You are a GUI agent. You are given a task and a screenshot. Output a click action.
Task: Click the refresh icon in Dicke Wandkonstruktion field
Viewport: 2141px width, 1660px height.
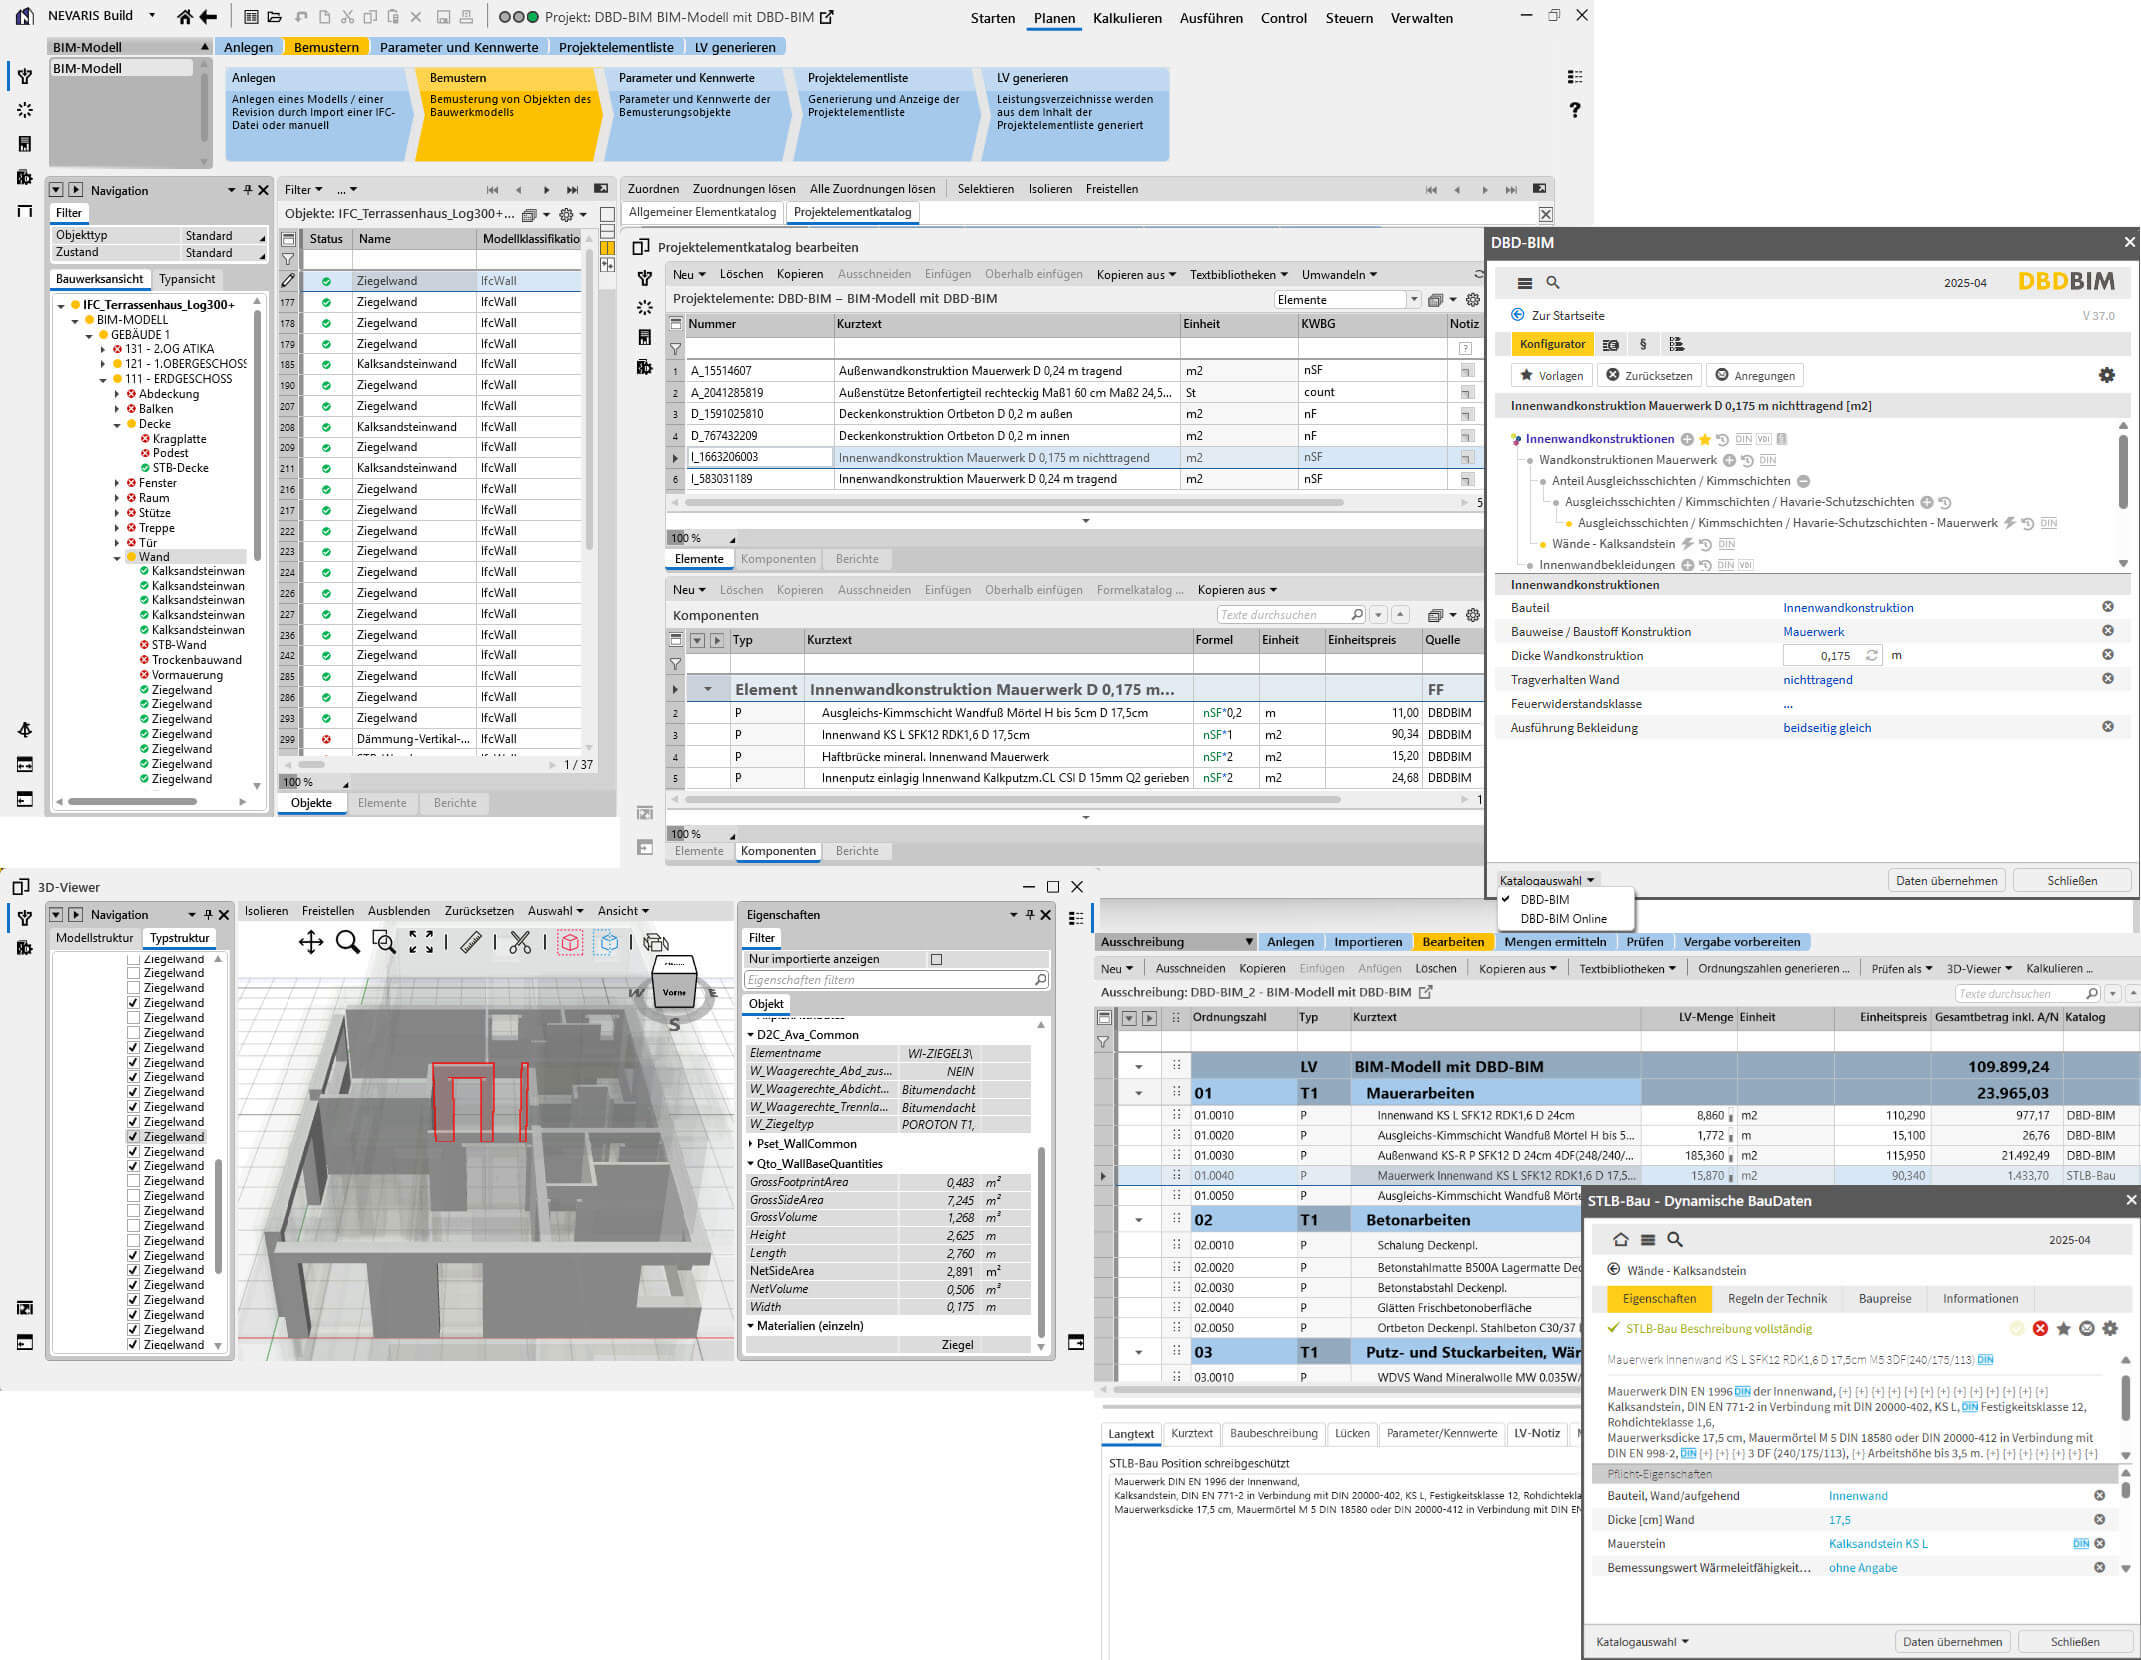1871,655
